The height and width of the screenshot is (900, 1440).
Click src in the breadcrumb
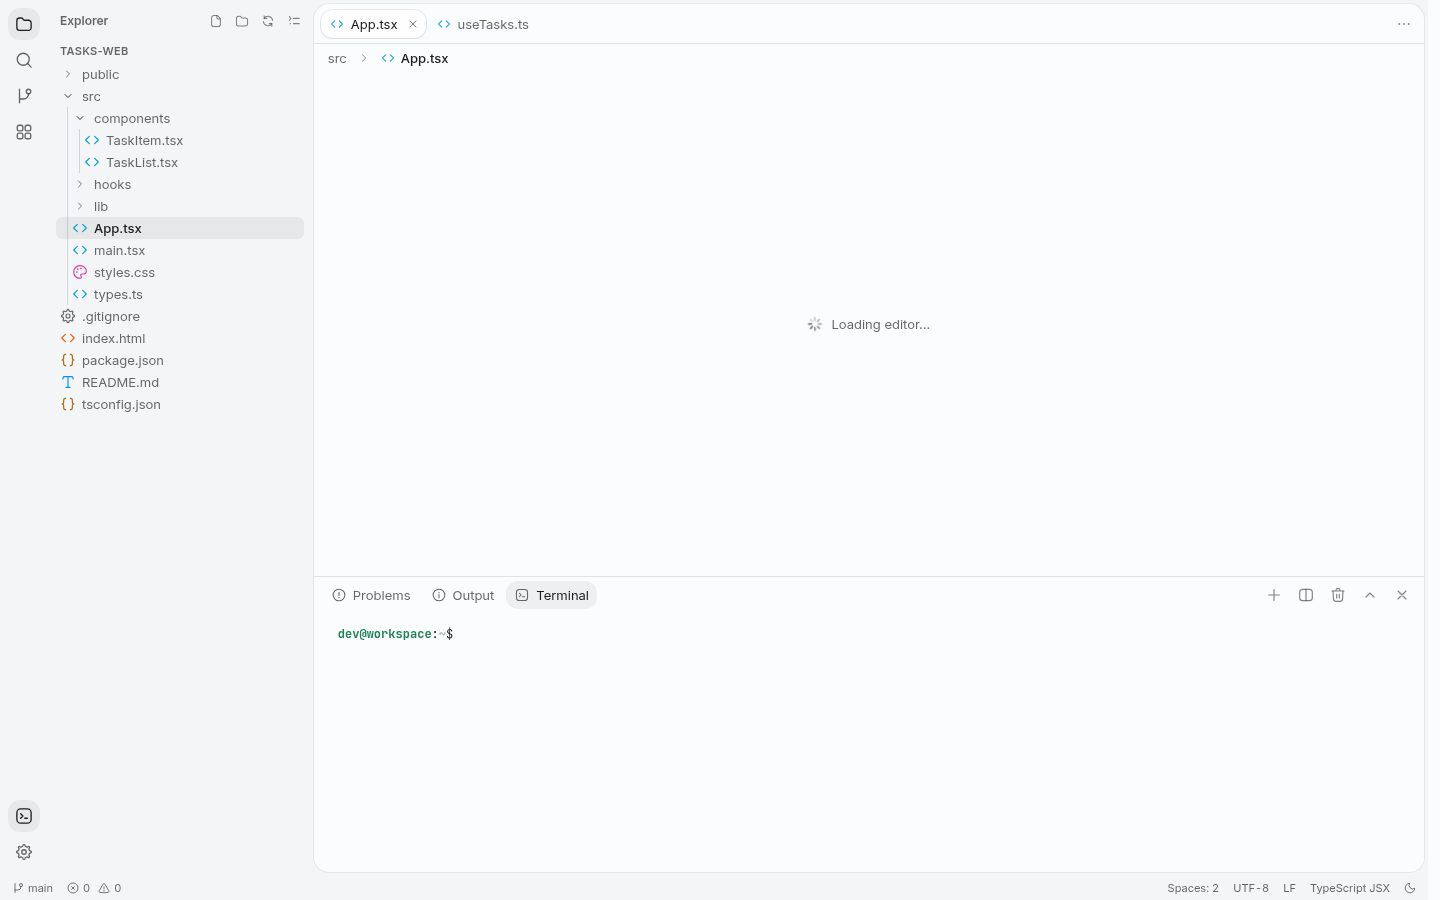[x=337, y=59]
